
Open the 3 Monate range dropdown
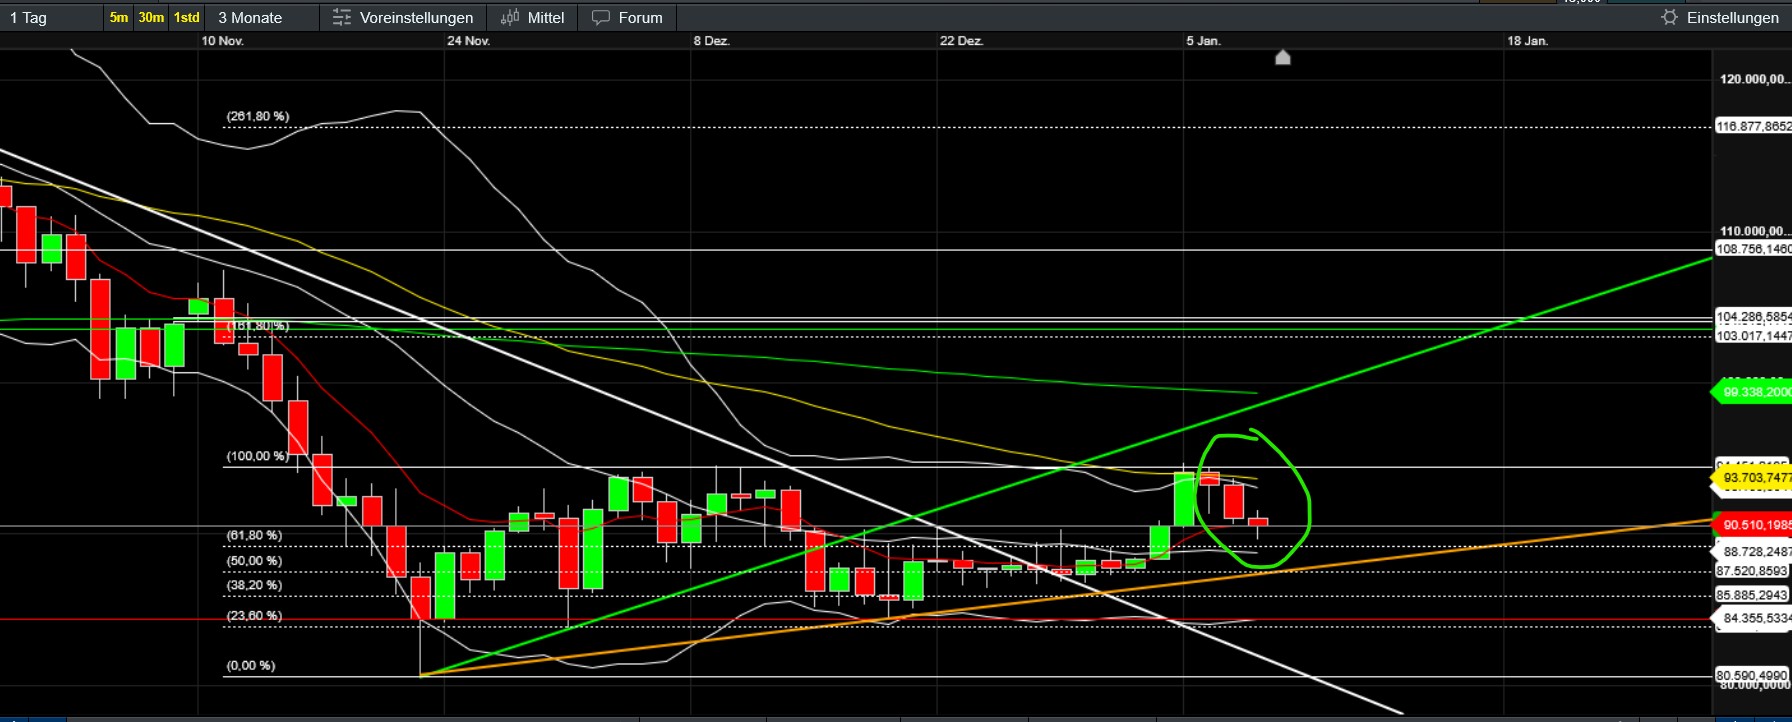coord(250,18)
